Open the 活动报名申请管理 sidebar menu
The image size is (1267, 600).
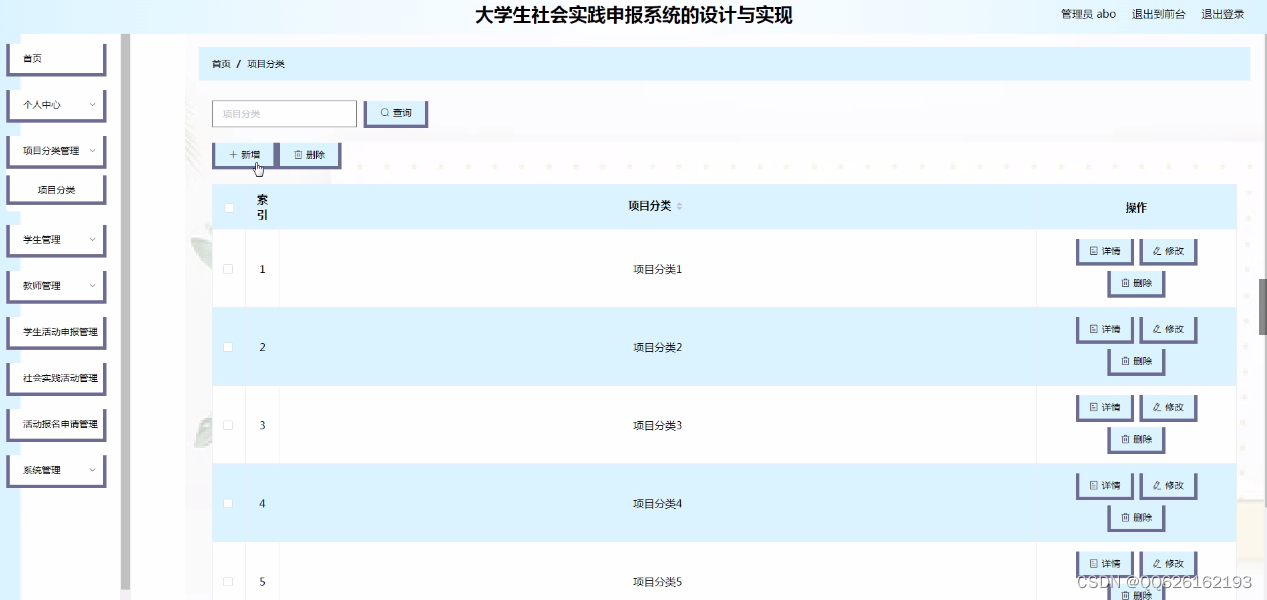(56, 424)
